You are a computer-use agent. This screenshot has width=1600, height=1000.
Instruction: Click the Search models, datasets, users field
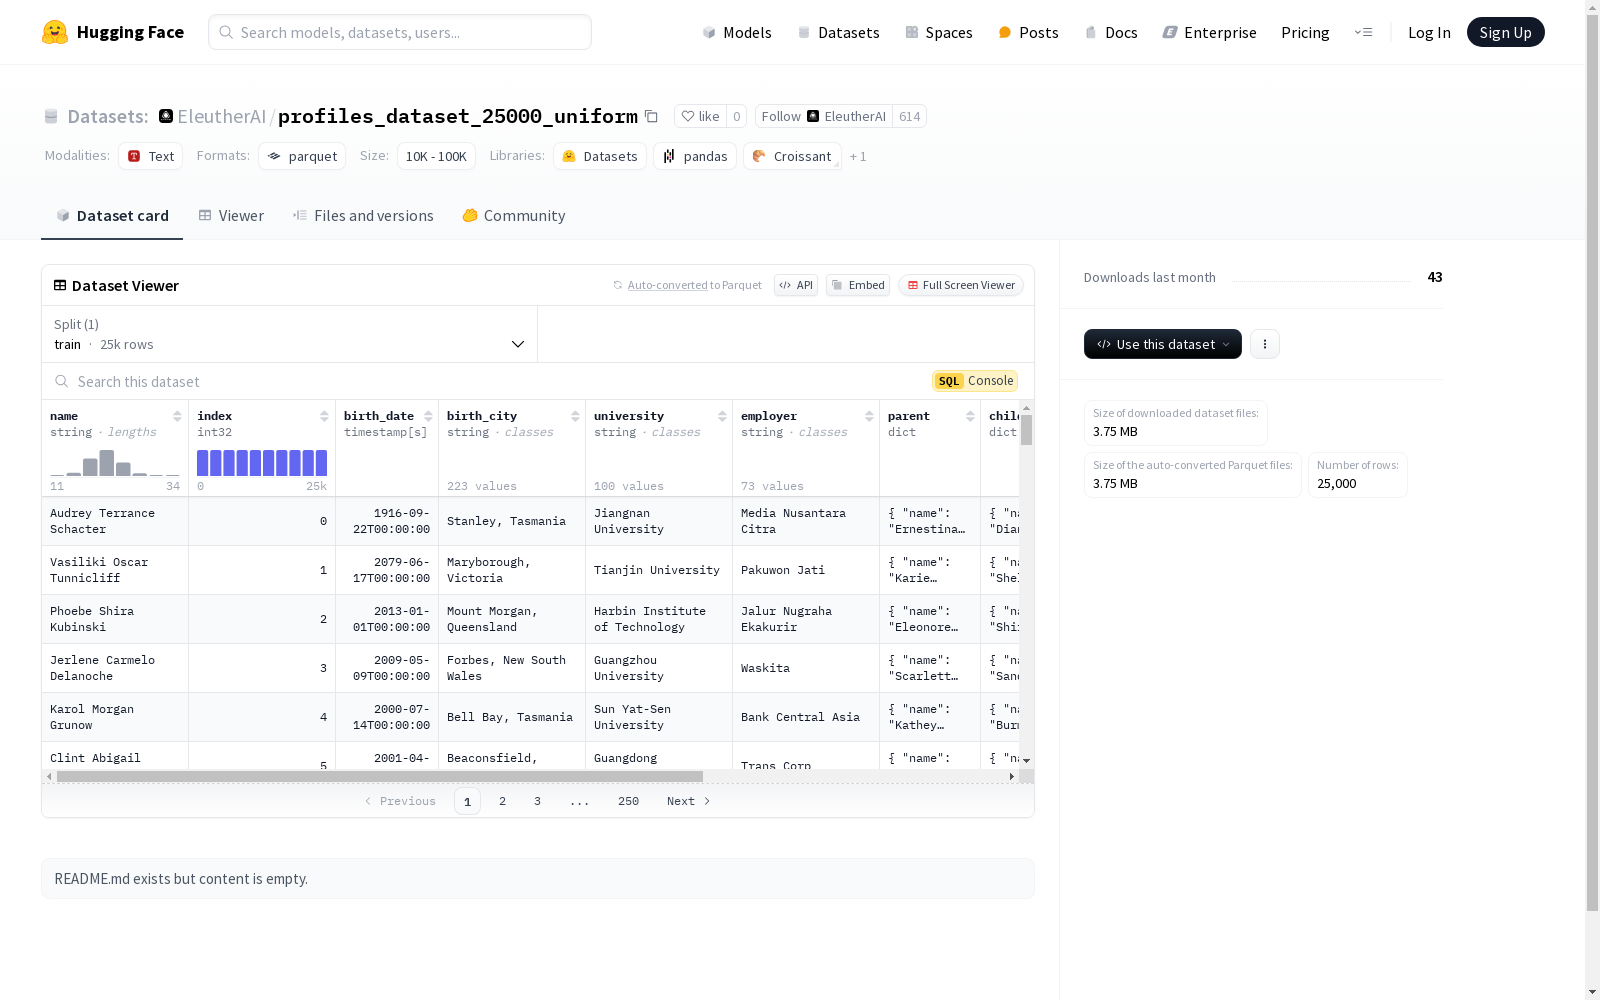(400, 32)
